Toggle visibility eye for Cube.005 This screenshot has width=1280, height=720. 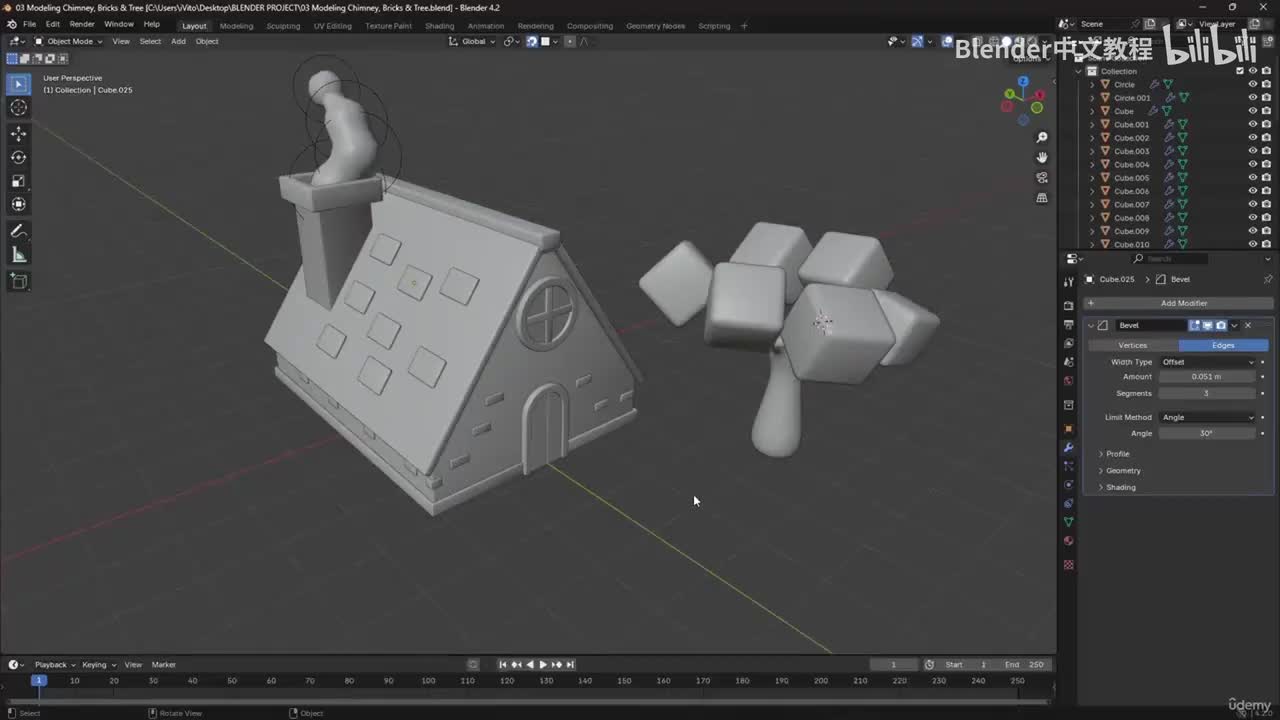click(1252, 178)
